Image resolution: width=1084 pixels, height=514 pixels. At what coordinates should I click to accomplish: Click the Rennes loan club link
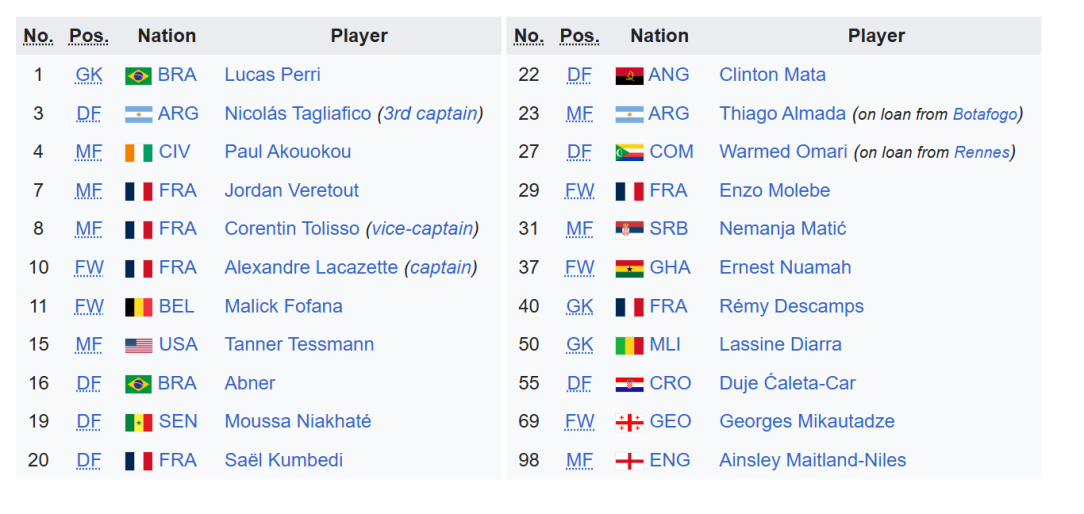[982, 153]
